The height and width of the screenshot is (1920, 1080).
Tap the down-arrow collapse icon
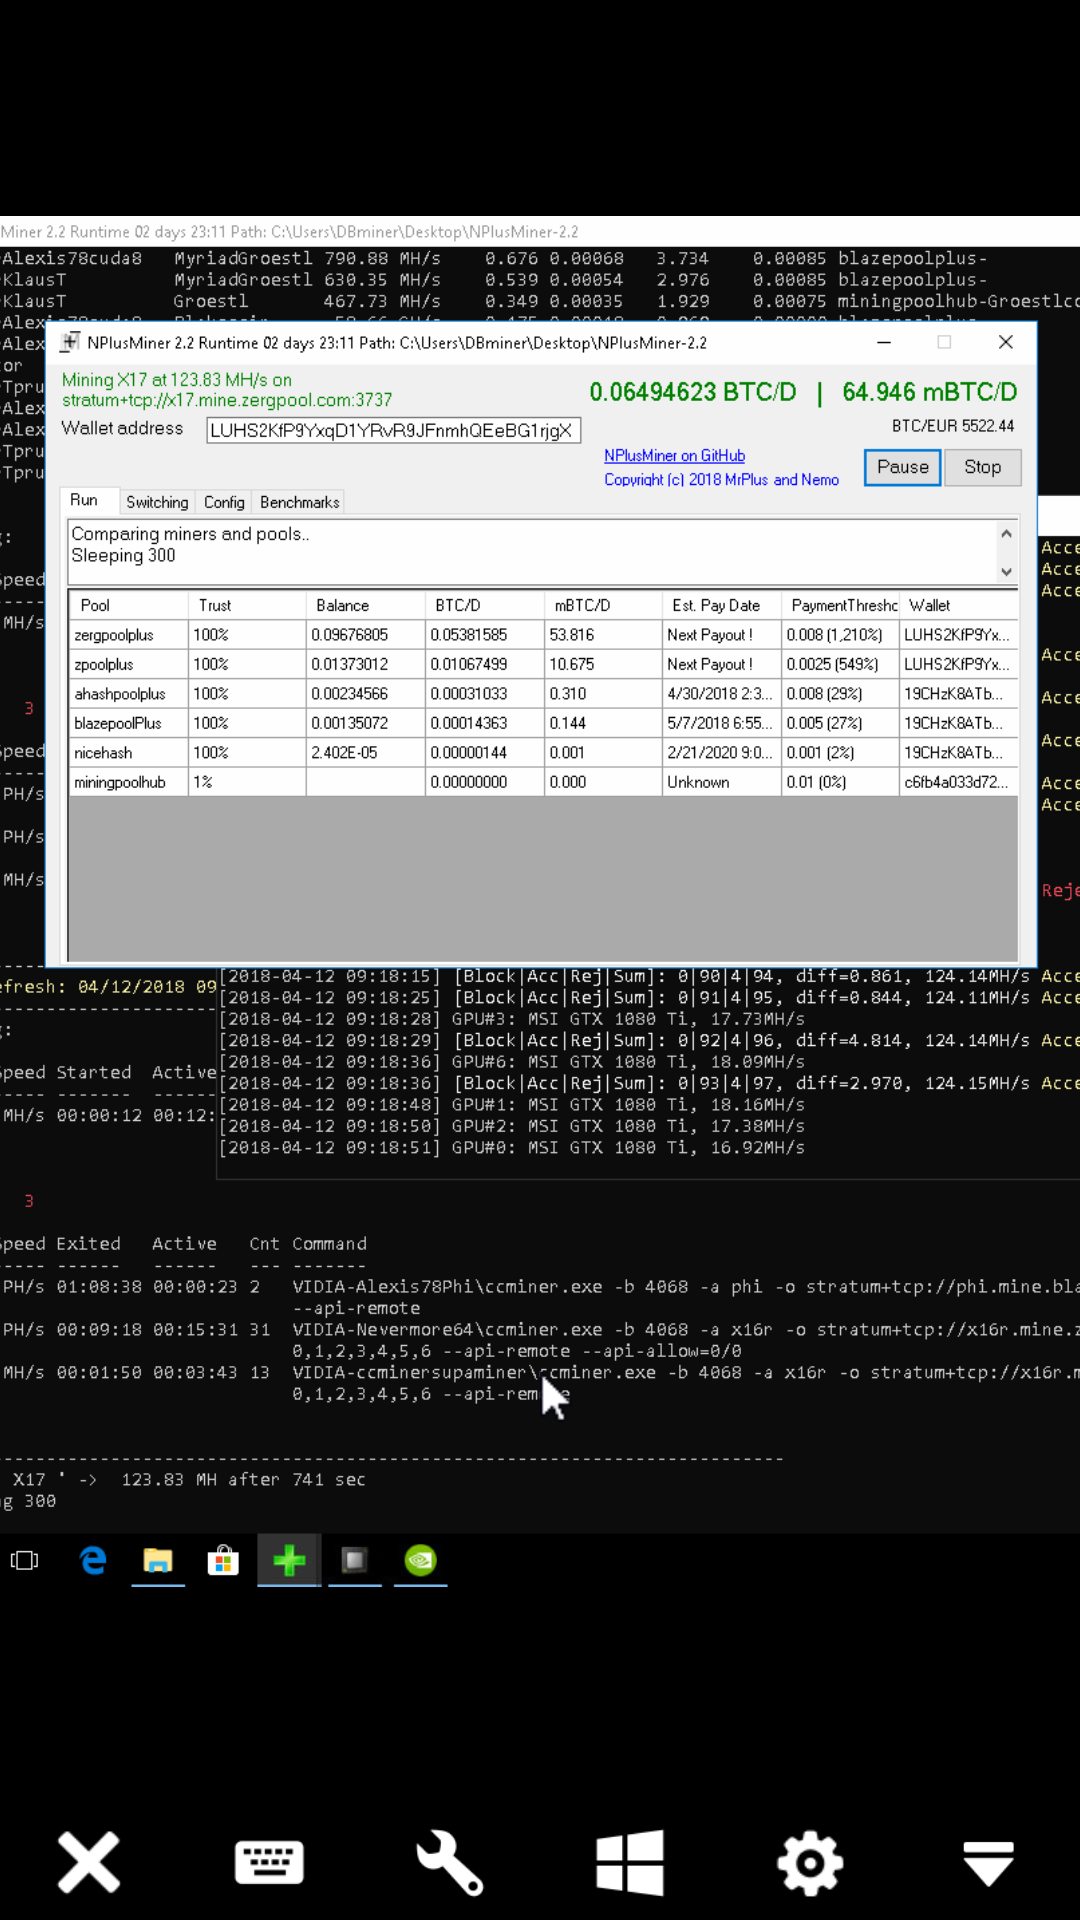(989, 1863)
